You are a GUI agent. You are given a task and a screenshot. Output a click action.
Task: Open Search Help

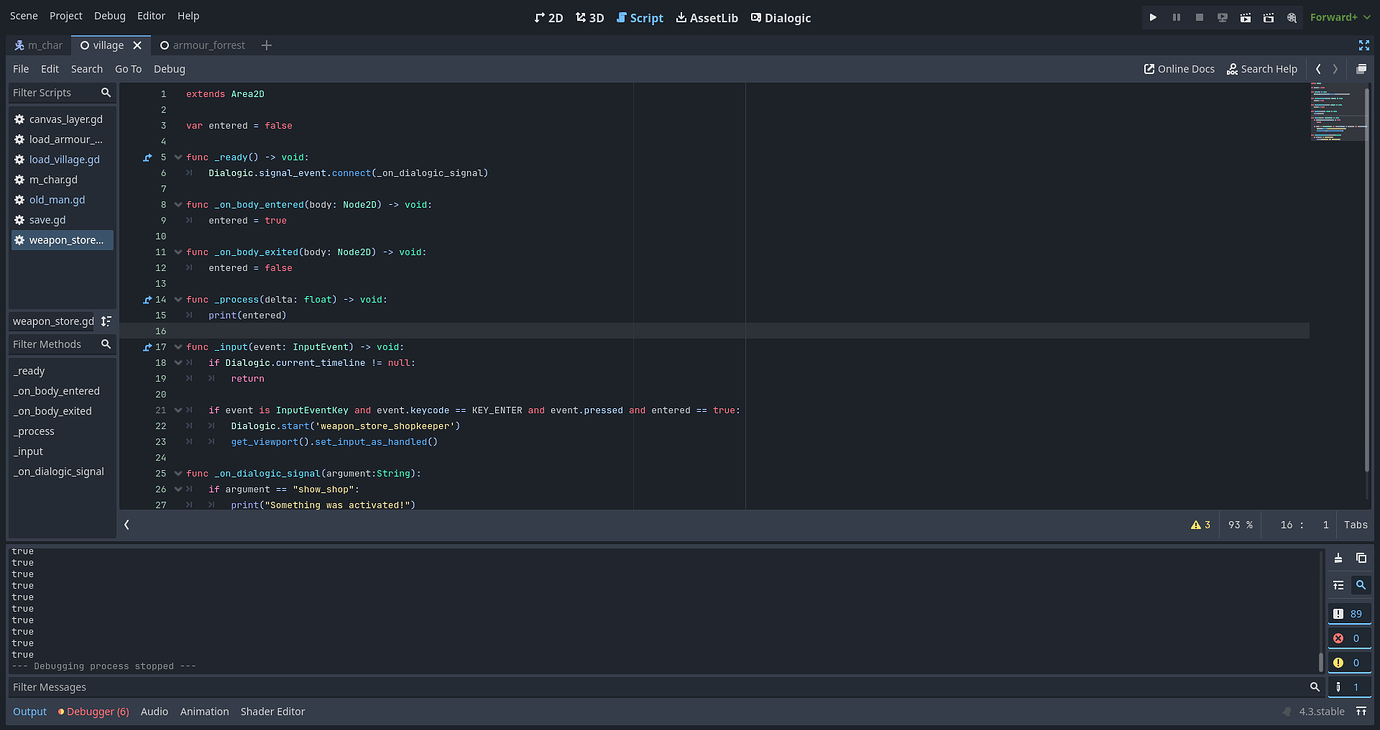[1262, 69]
